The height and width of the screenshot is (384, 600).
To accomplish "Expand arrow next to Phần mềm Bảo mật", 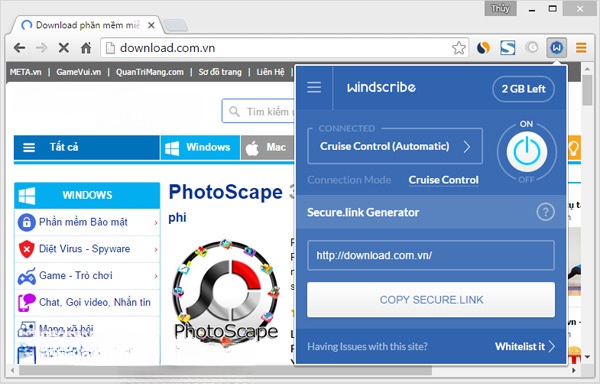I will tap(156, 223).
